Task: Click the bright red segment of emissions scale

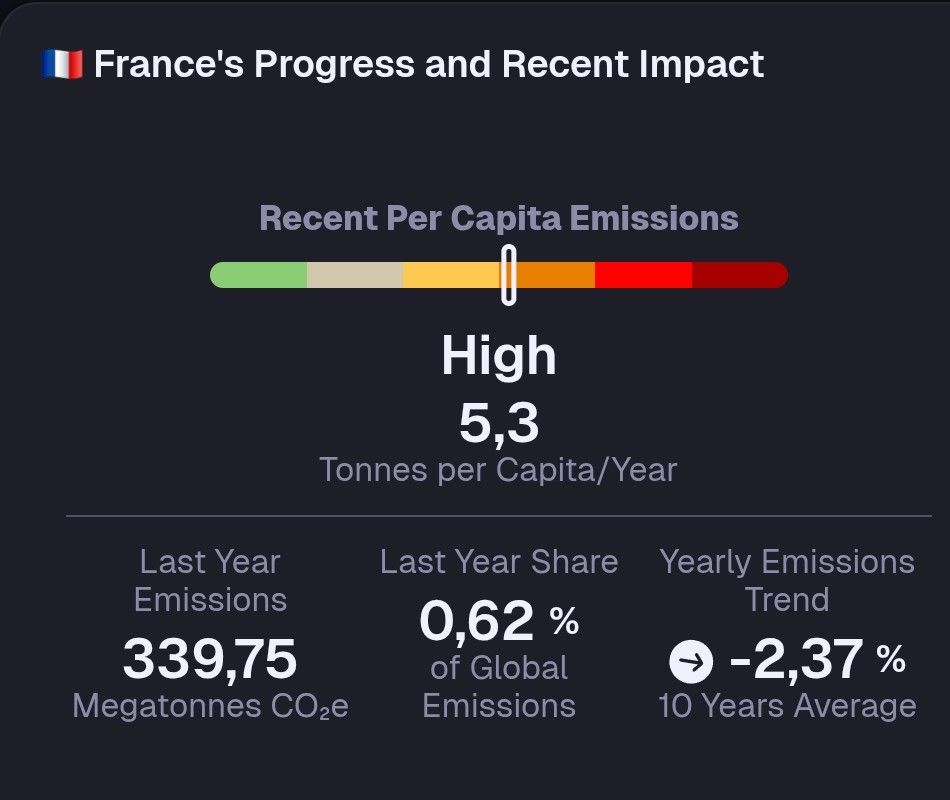Action: click(x=643, y=275)
